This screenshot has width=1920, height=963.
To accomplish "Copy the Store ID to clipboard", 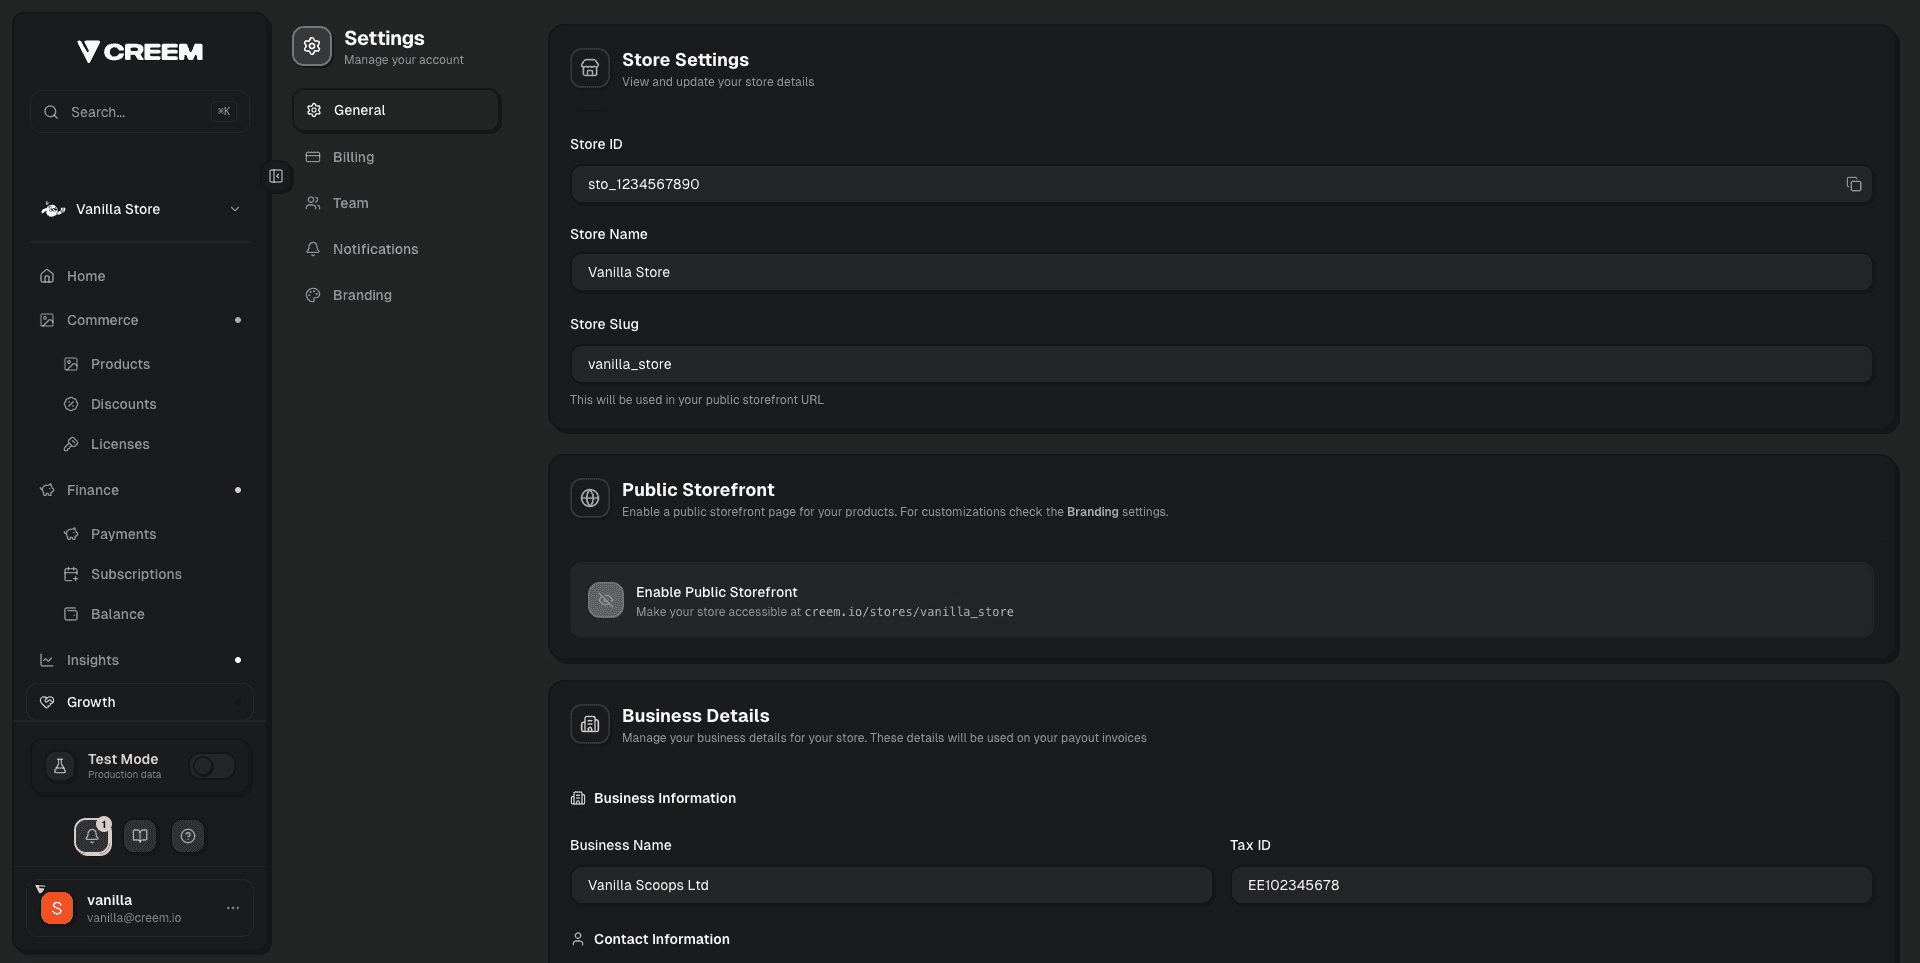I will (x=1853, y=184).
